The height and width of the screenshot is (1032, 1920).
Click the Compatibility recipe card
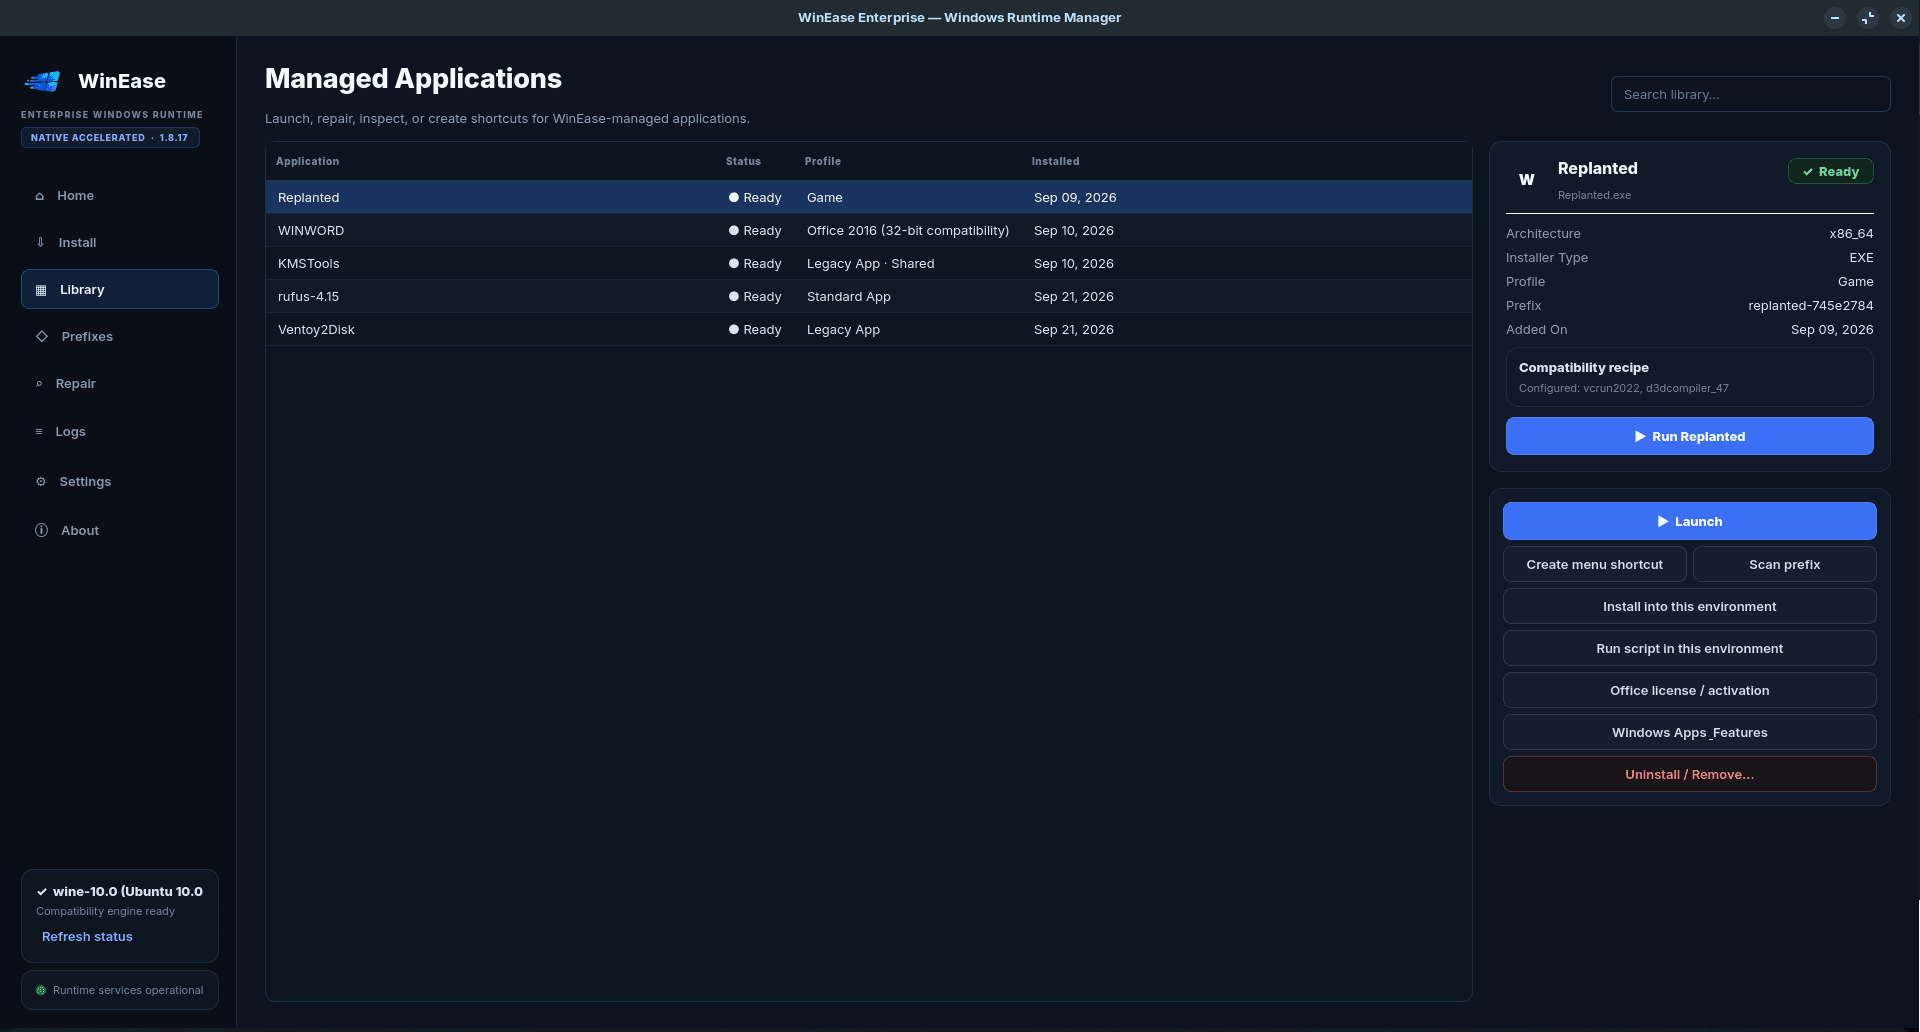click(1690, 377)
